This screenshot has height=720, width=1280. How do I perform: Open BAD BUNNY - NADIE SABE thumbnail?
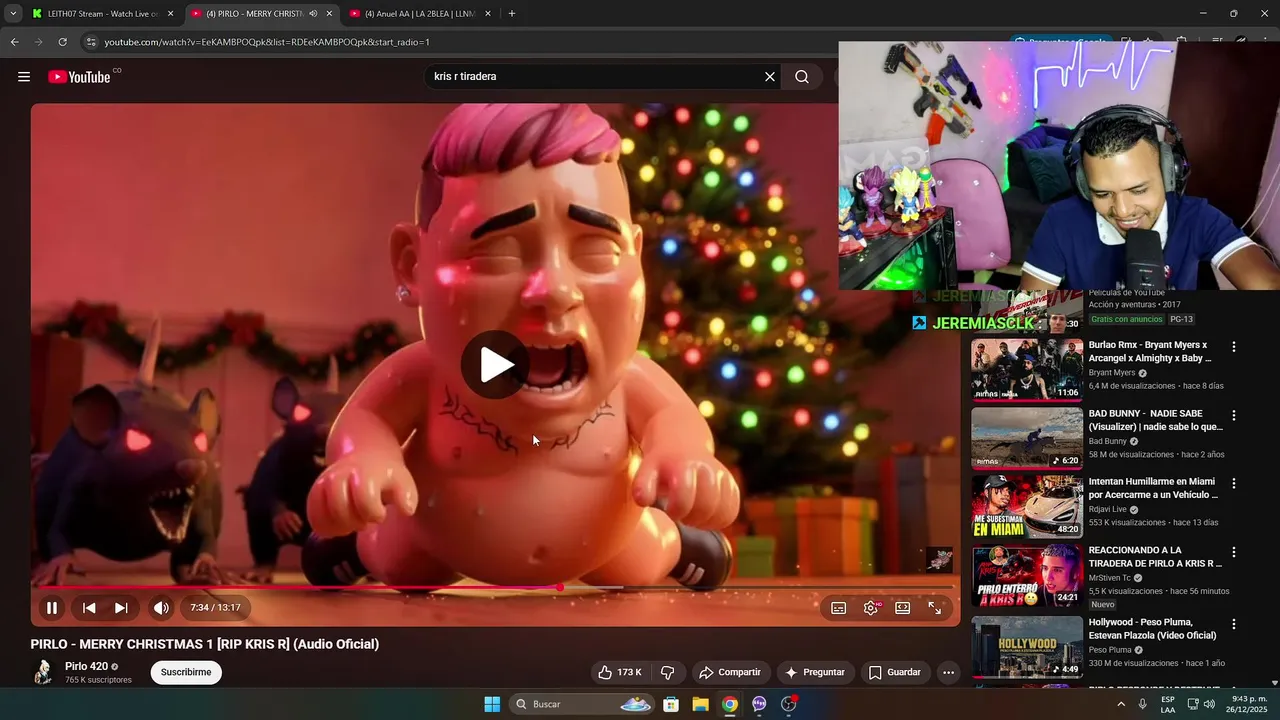click(1027, 438)
